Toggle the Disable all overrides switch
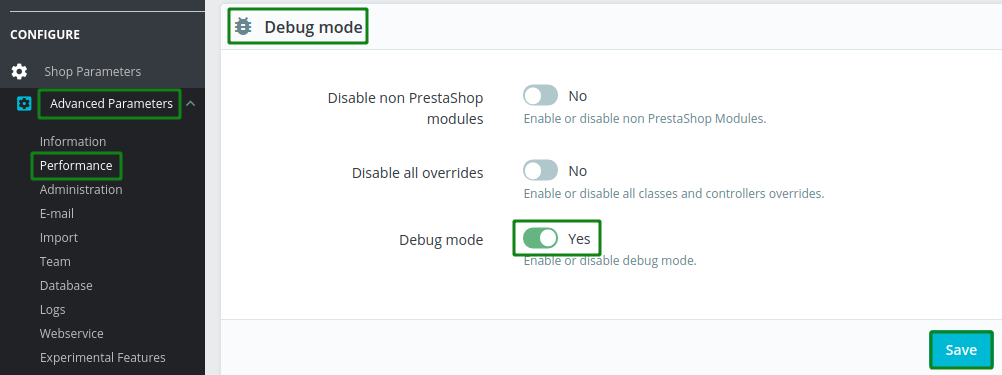The height and width of the screenshot is (375, 1002). [540, 171]
